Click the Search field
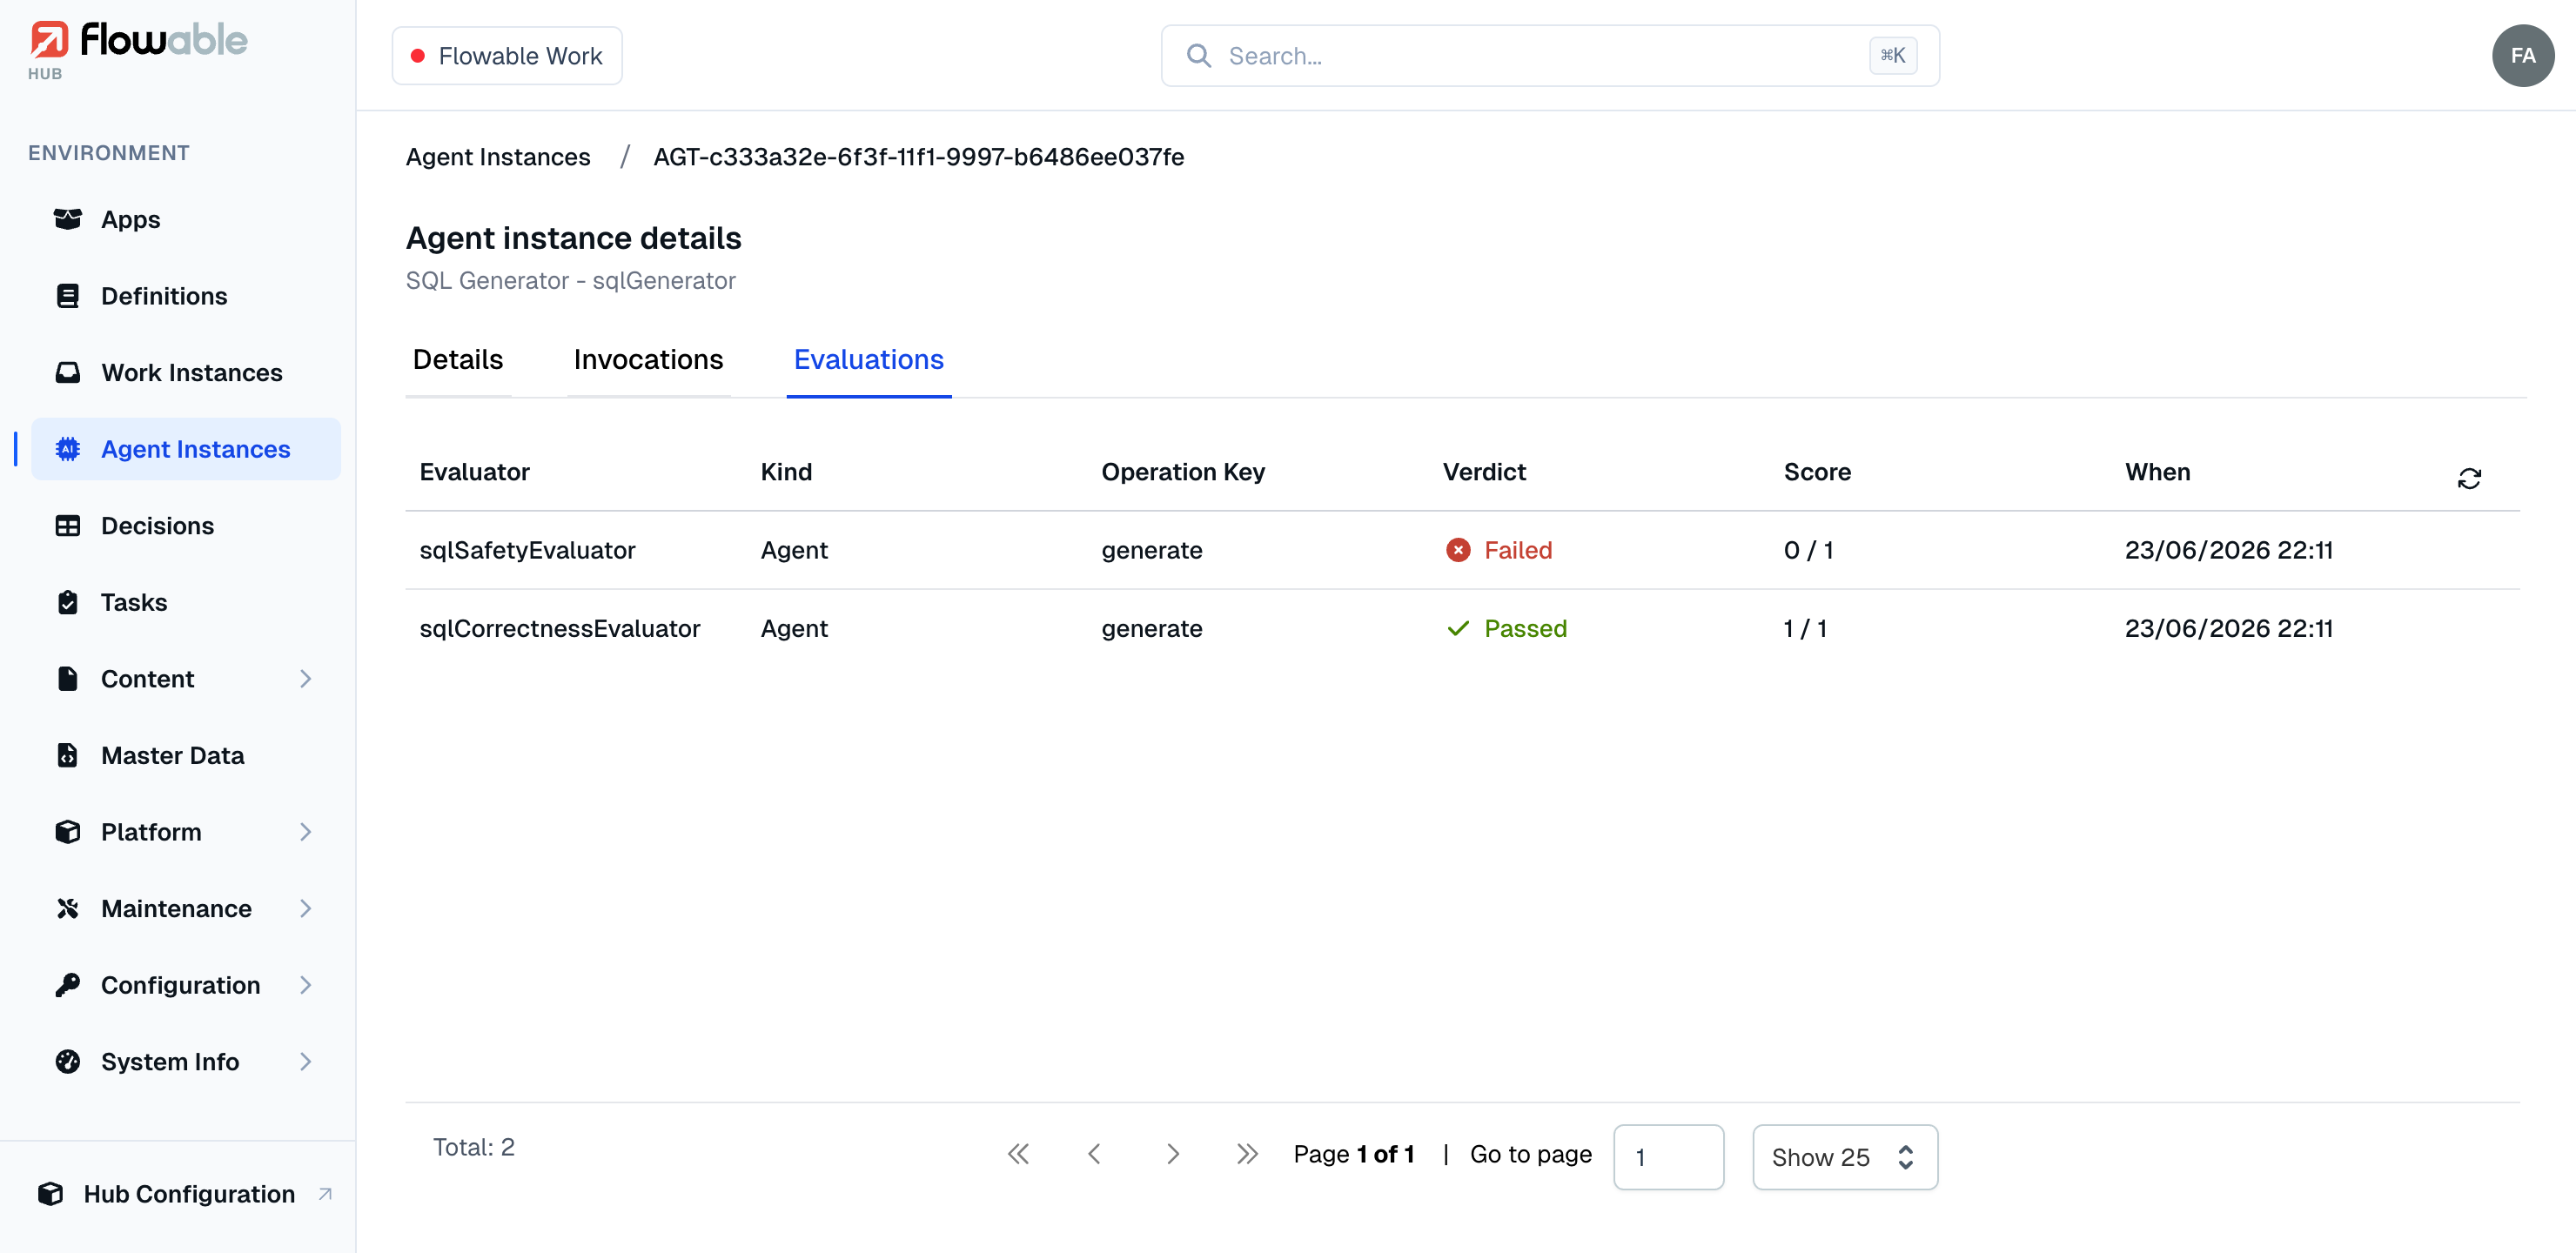This screenshot has height=1253, width=2576. point(1550,56)
